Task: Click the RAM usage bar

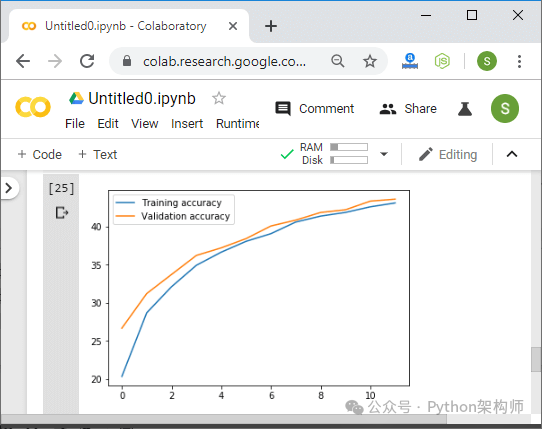Action: pyautogui.click(x=349, y=147)
